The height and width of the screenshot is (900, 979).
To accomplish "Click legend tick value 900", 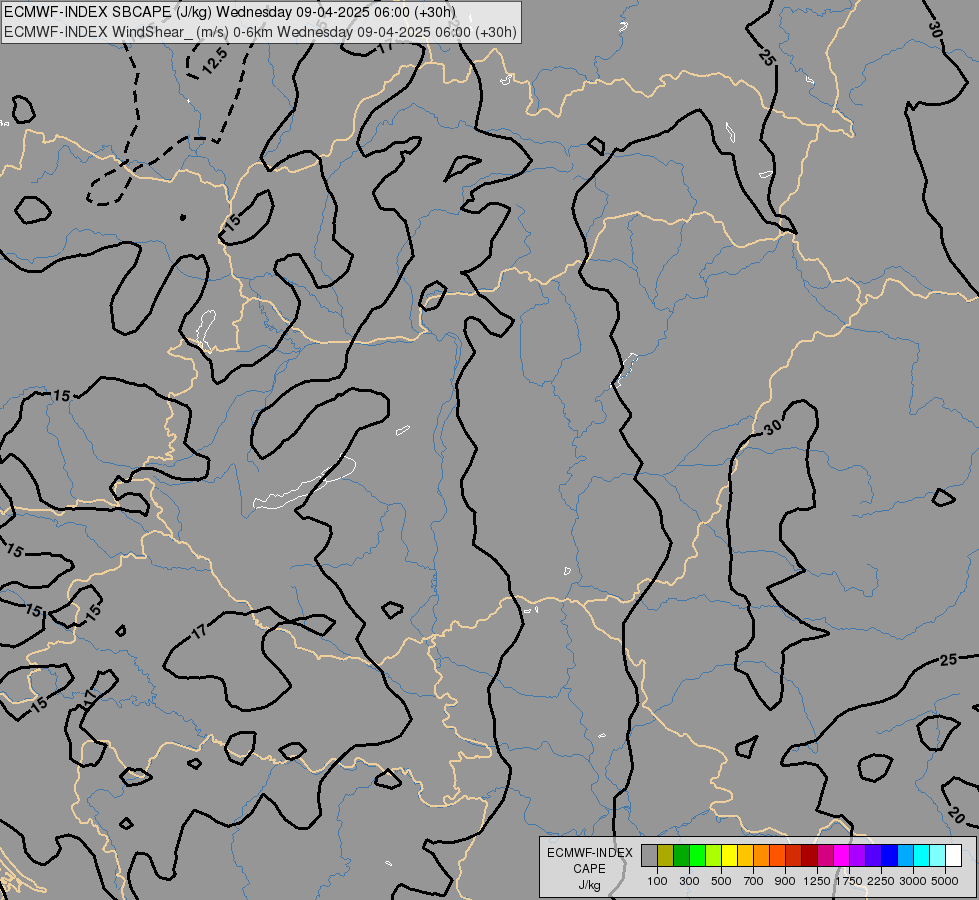I will 785,881.
